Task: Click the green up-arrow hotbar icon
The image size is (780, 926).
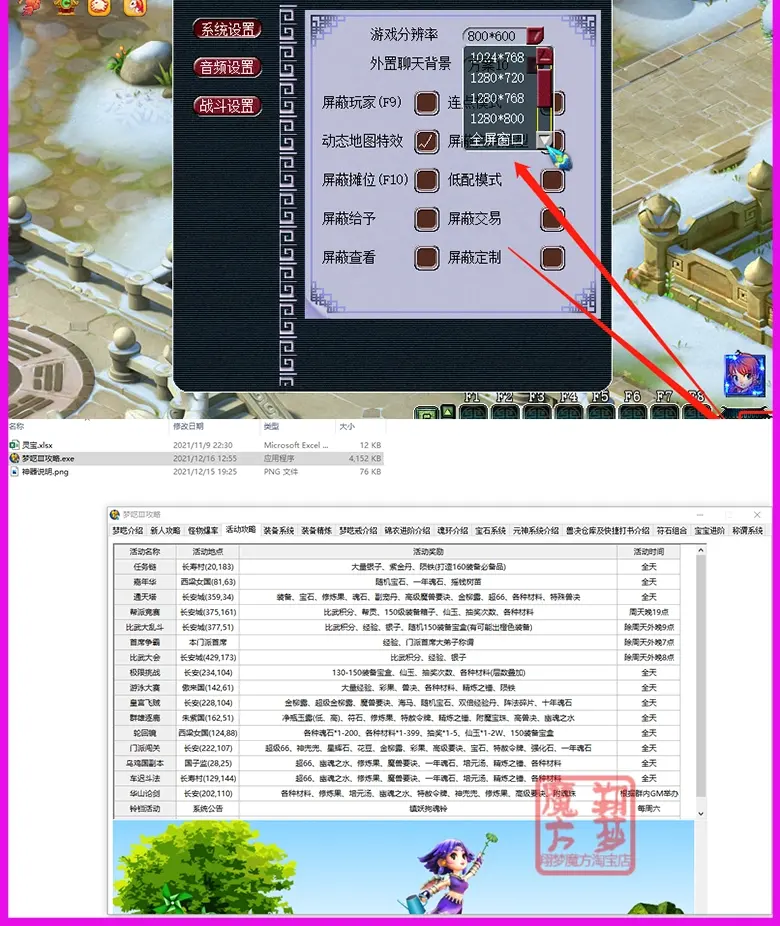Action: (x=448, y=412)
